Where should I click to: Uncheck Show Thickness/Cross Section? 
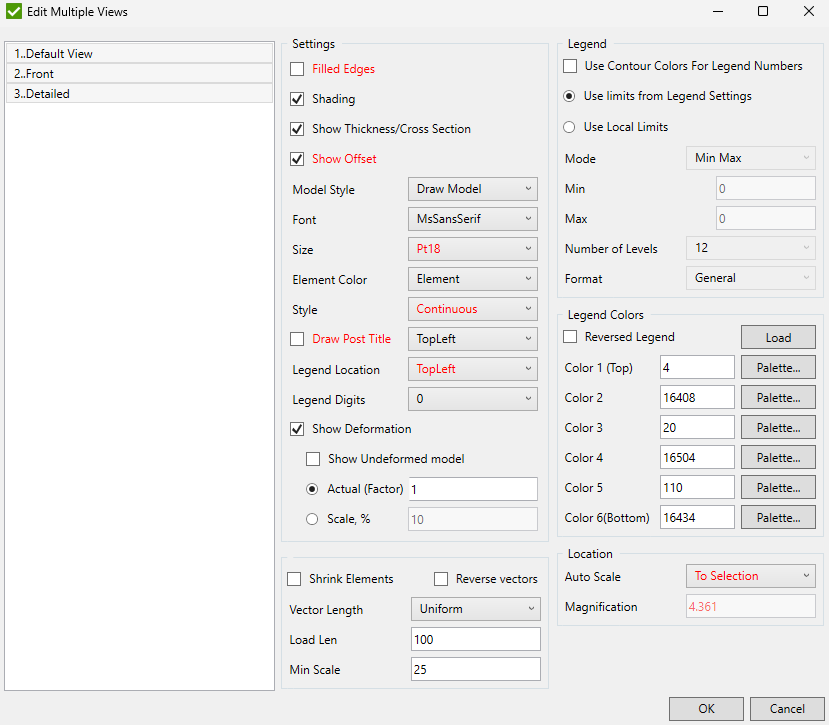pyautogui.click(x=296, y=129)
